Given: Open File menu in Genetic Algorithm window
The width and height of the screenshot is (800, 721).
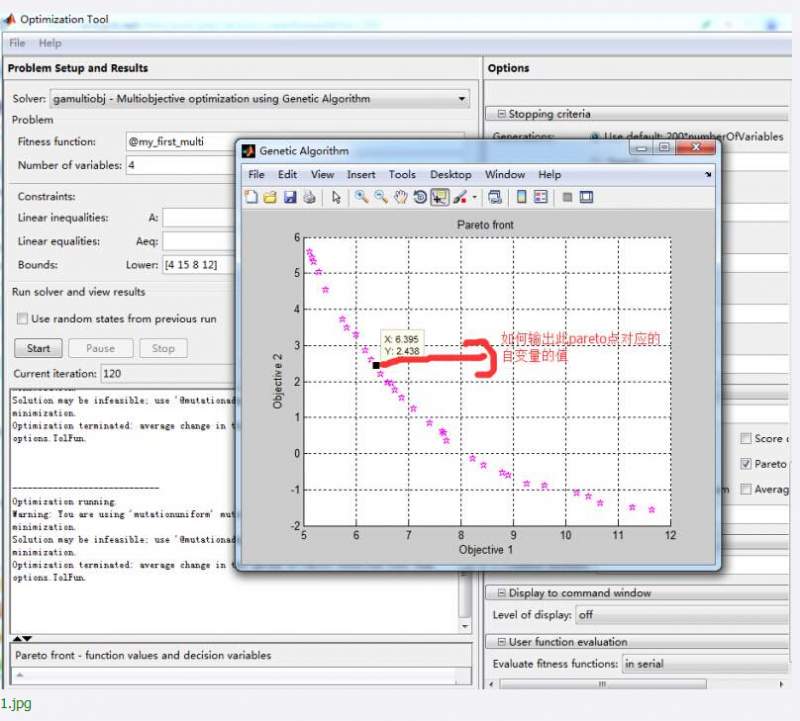Looking at the screenshot, I should pos(256,175).
